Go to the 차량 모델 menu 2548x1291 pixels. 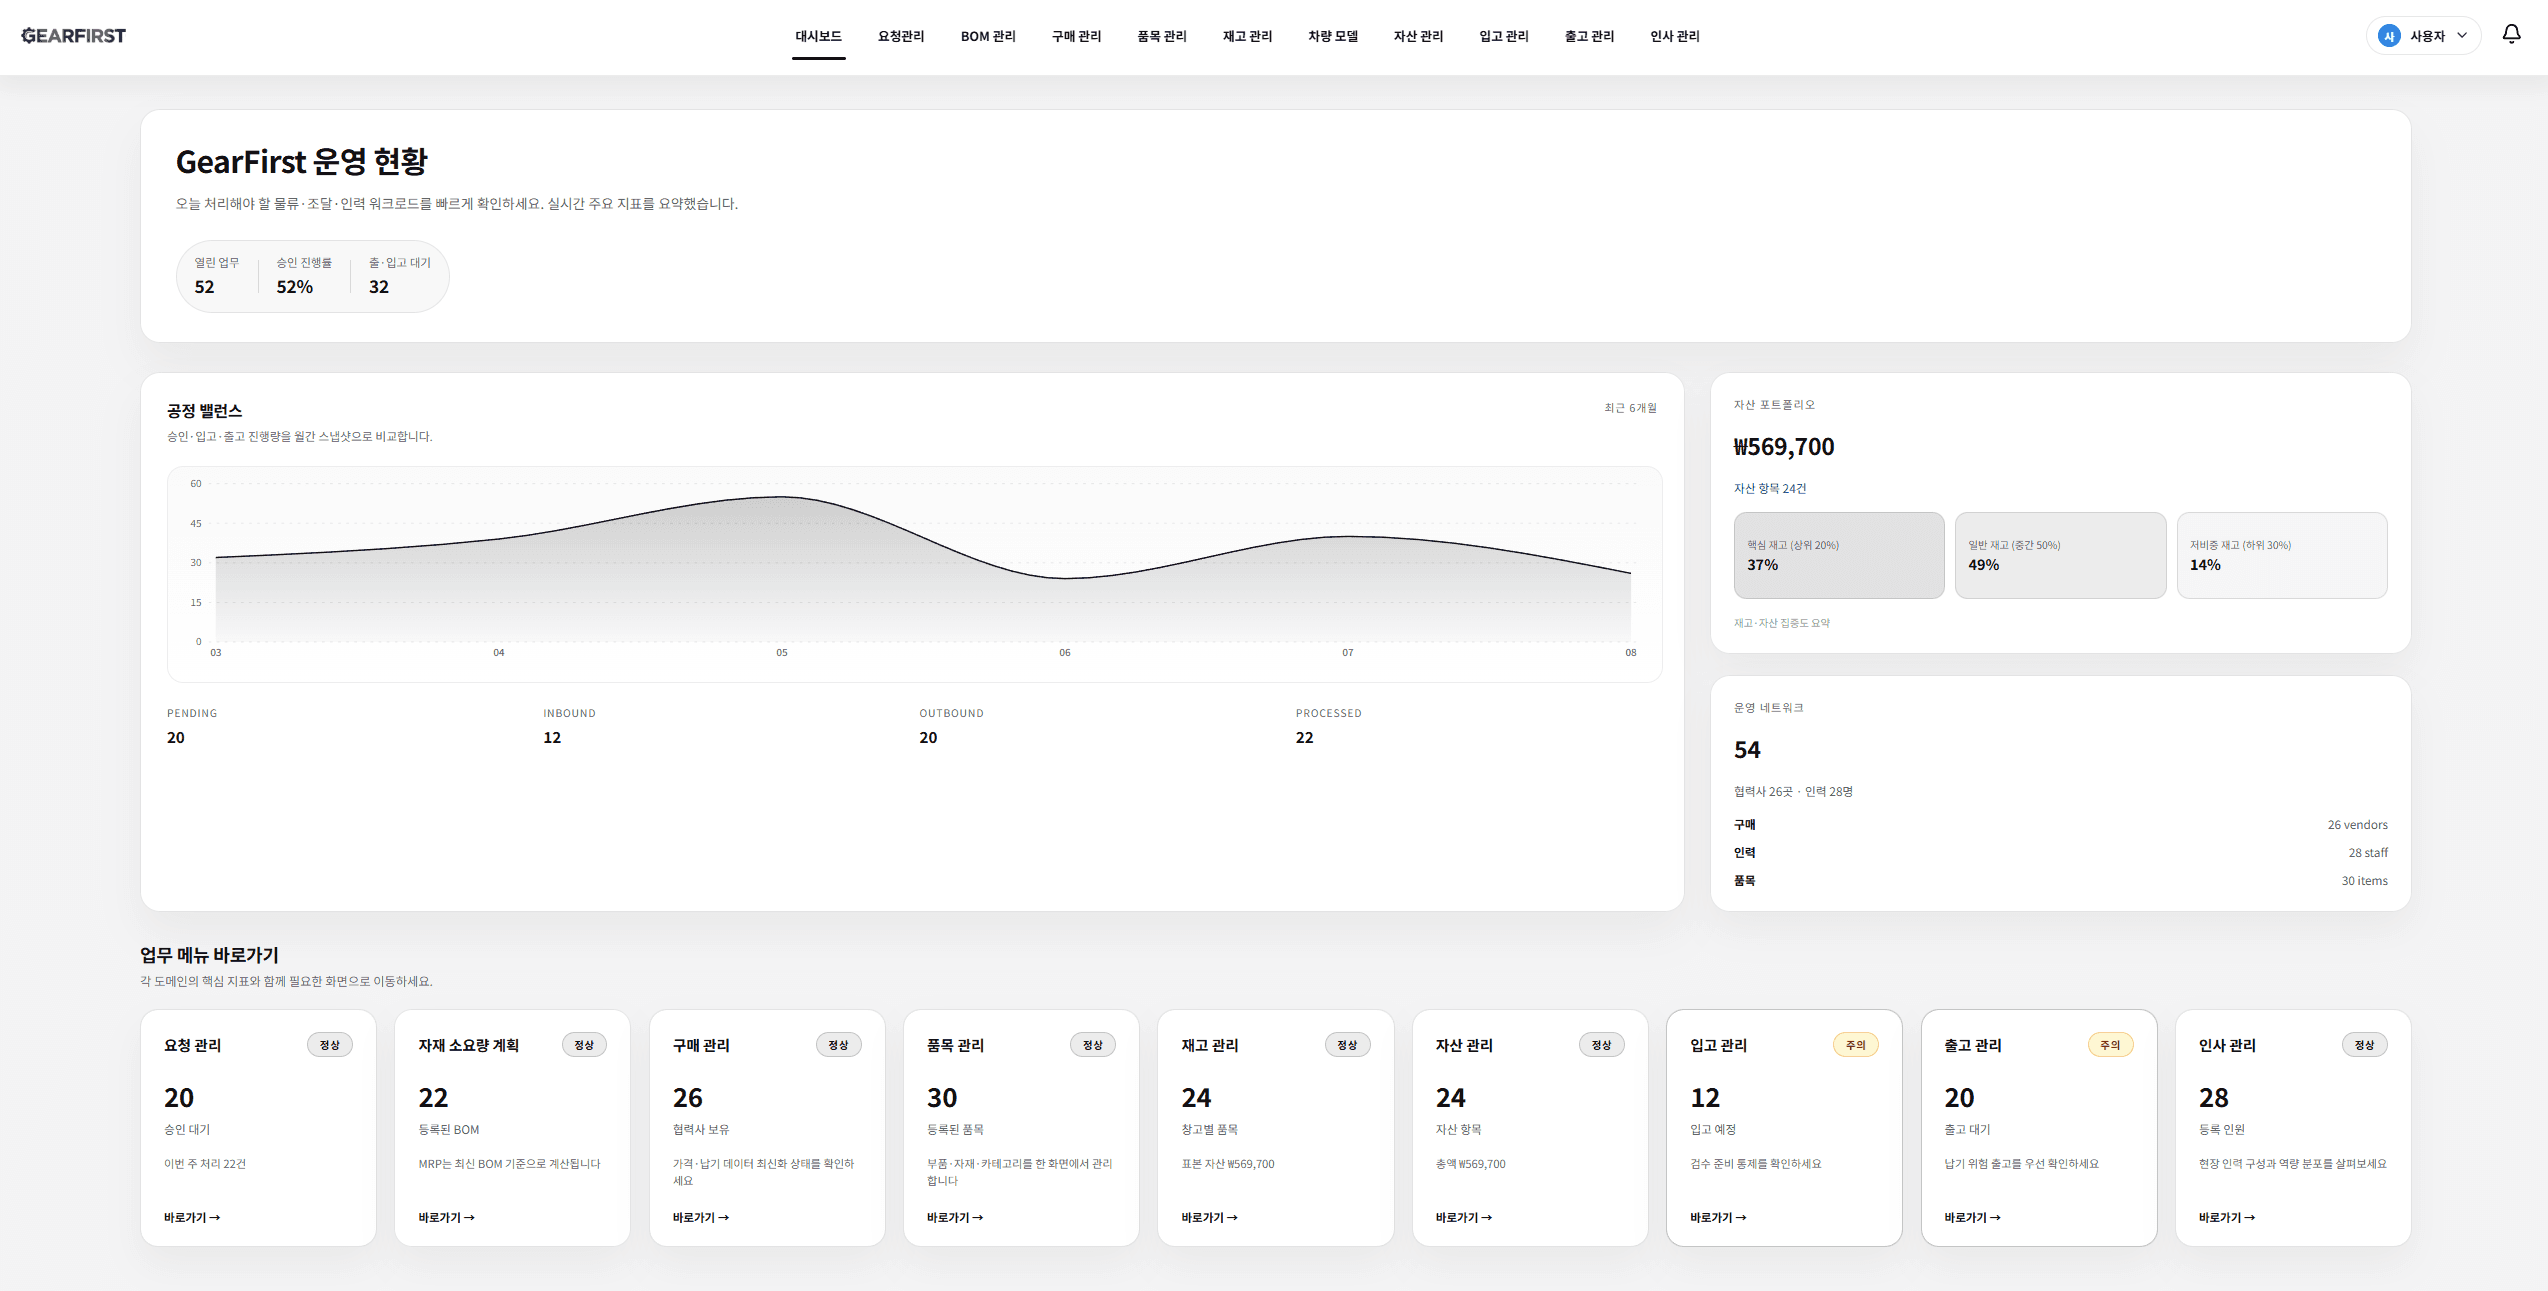click(1332, 36)
